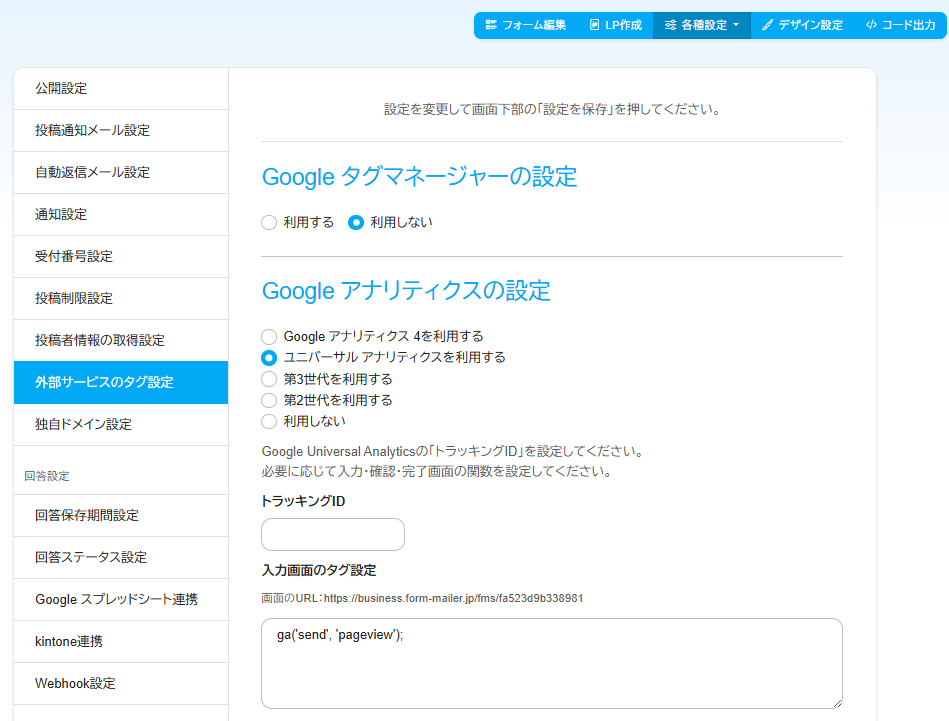The height and width of the screenshot is (721, 949).
Task: Open 通知設定 in the sidebar
Action: pos(121,214)
